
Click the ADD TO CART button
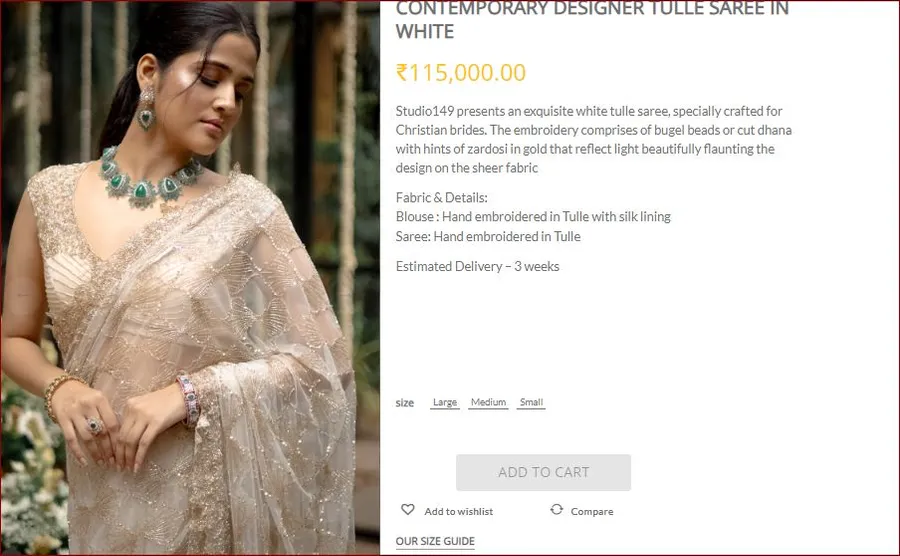coord(544,472)
